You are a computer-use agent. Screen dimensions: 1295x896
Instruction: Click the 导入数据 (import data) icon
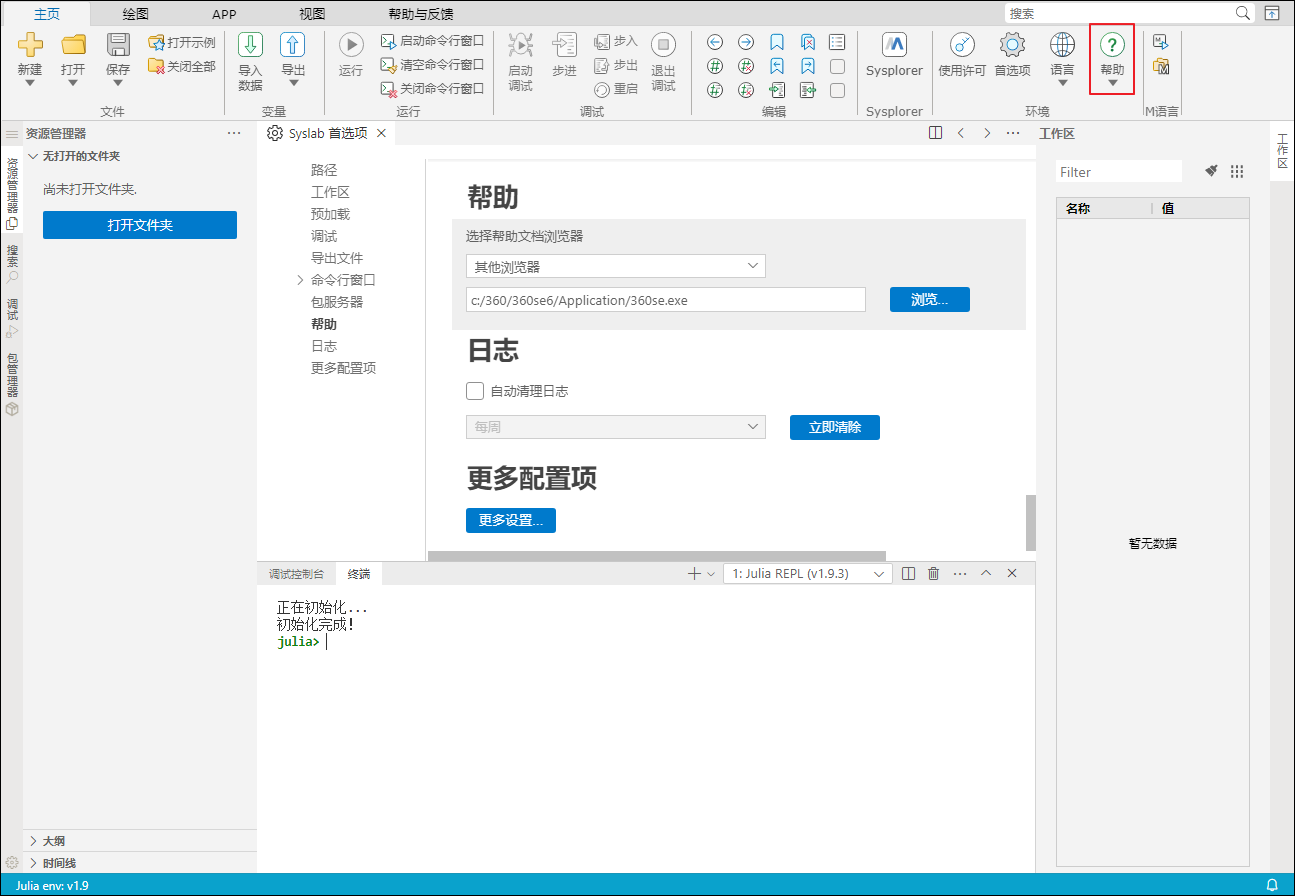pos(250,46)
